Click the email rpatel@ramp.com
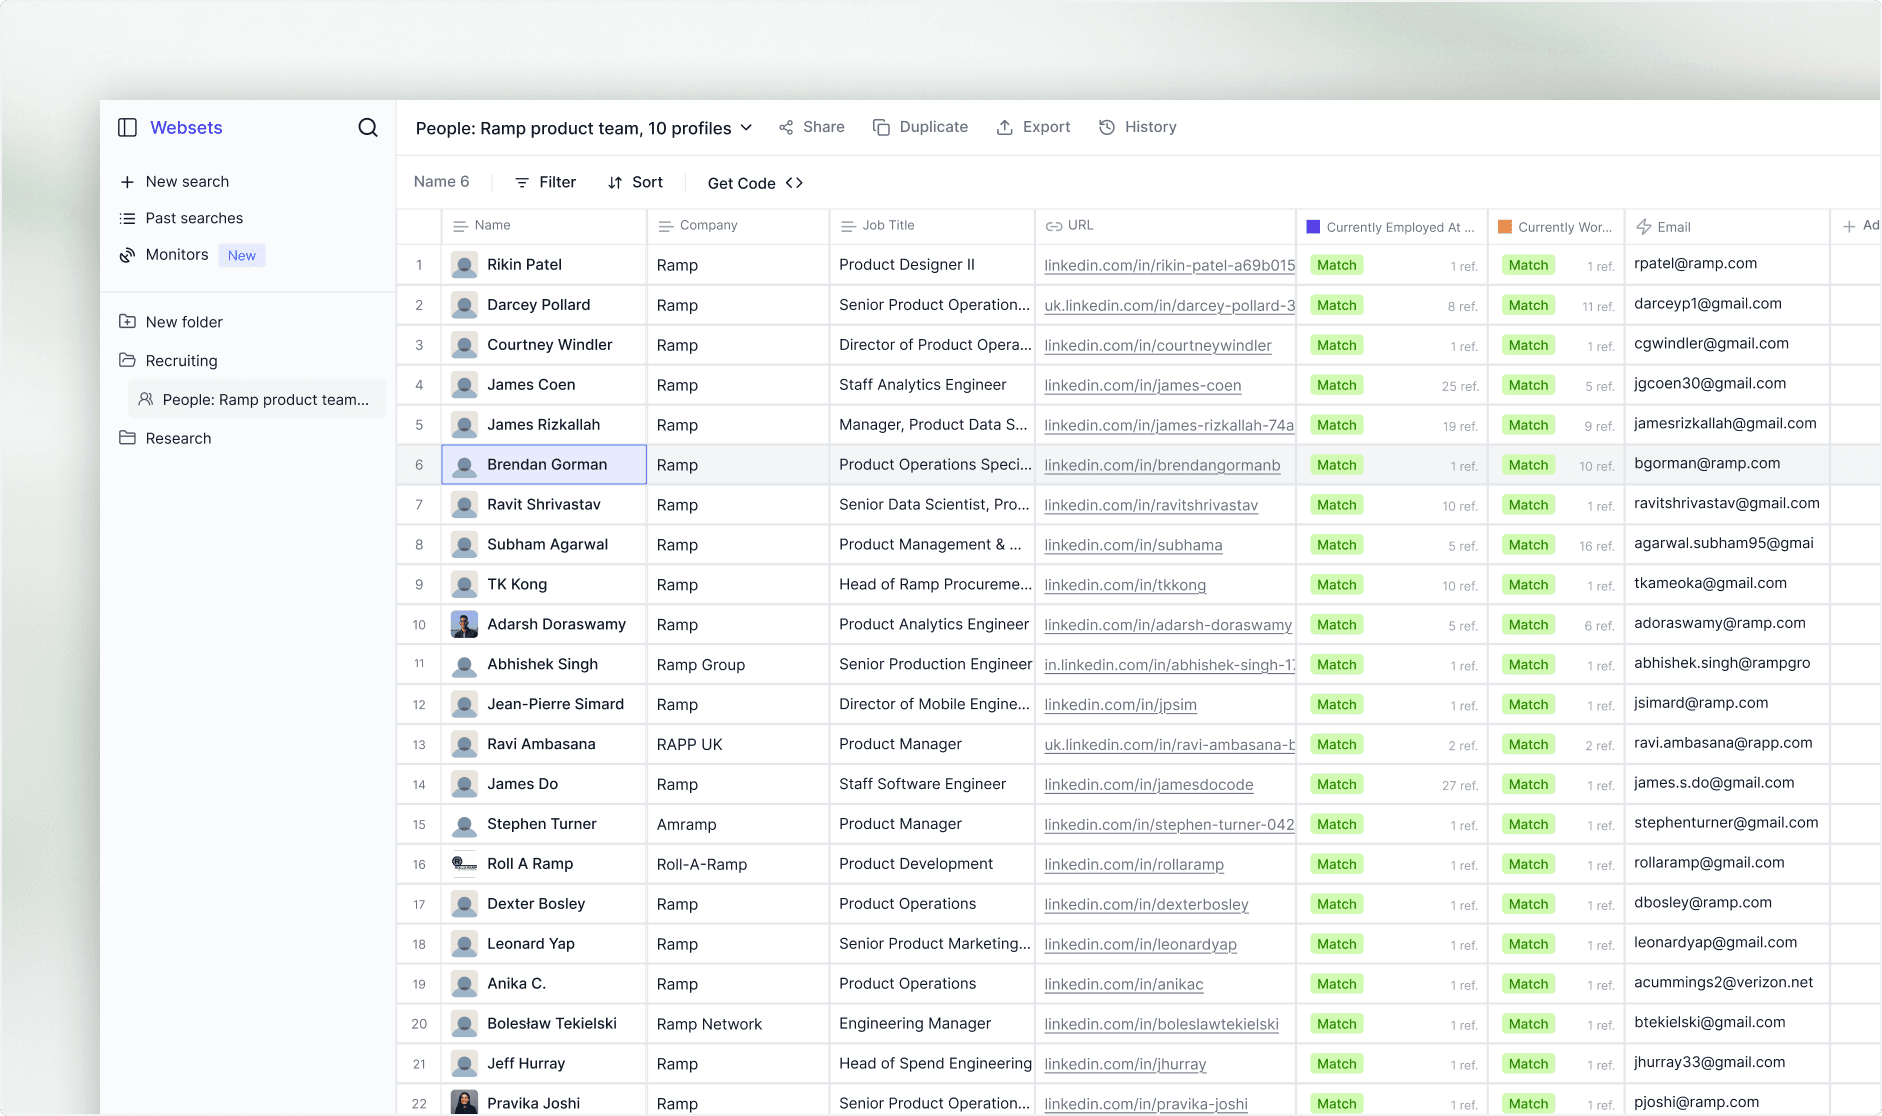This screenshot has height=1116, width=1882. (1696, 264)
